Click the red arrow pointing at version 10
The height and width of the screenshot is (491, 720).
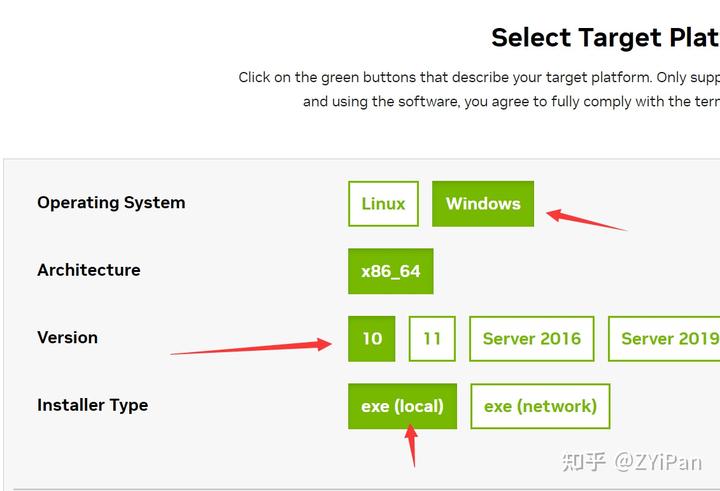(252, 347)
